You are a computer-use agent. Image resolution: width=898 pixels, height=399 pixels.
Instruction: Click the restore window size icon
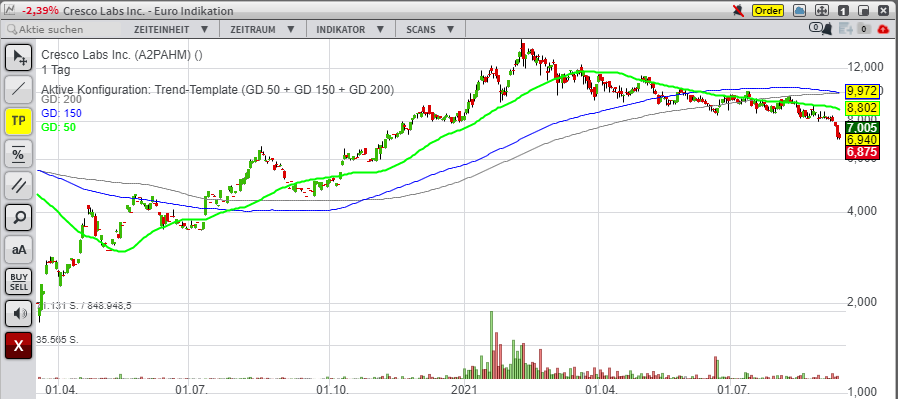[864, 10]
